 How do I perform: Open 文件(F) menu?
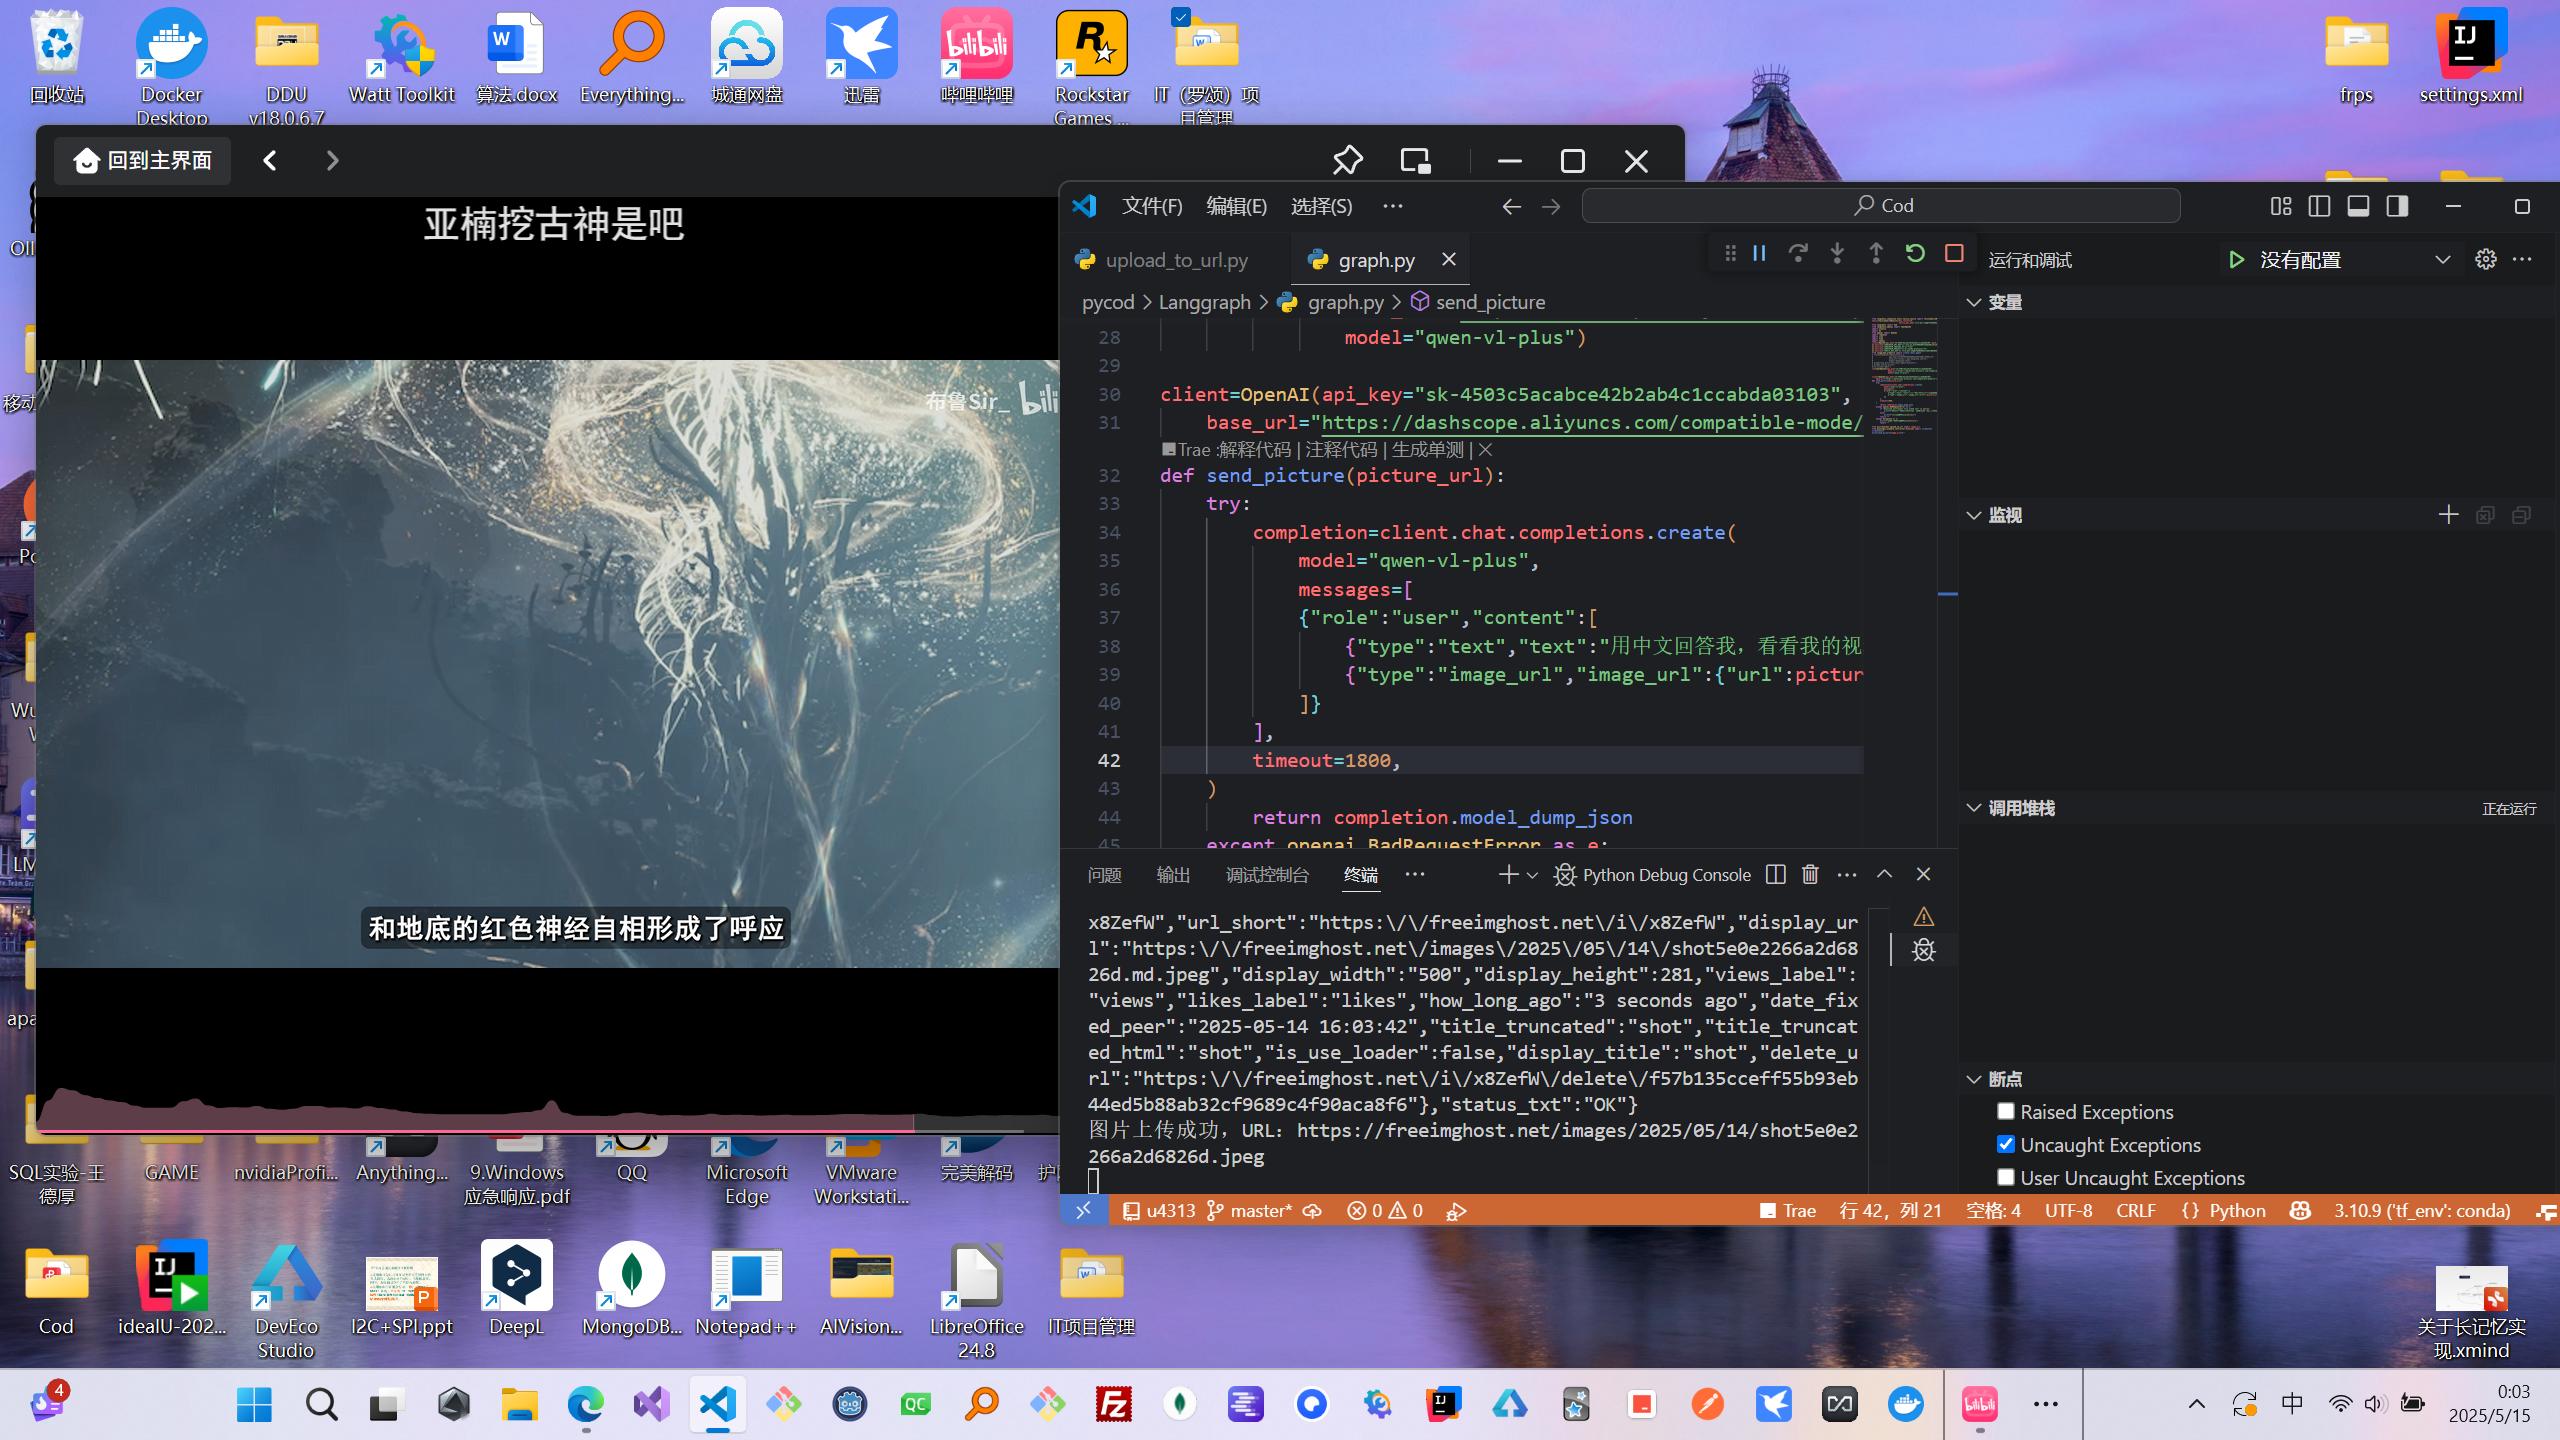pyautogui.click(x=1152, y=206)
